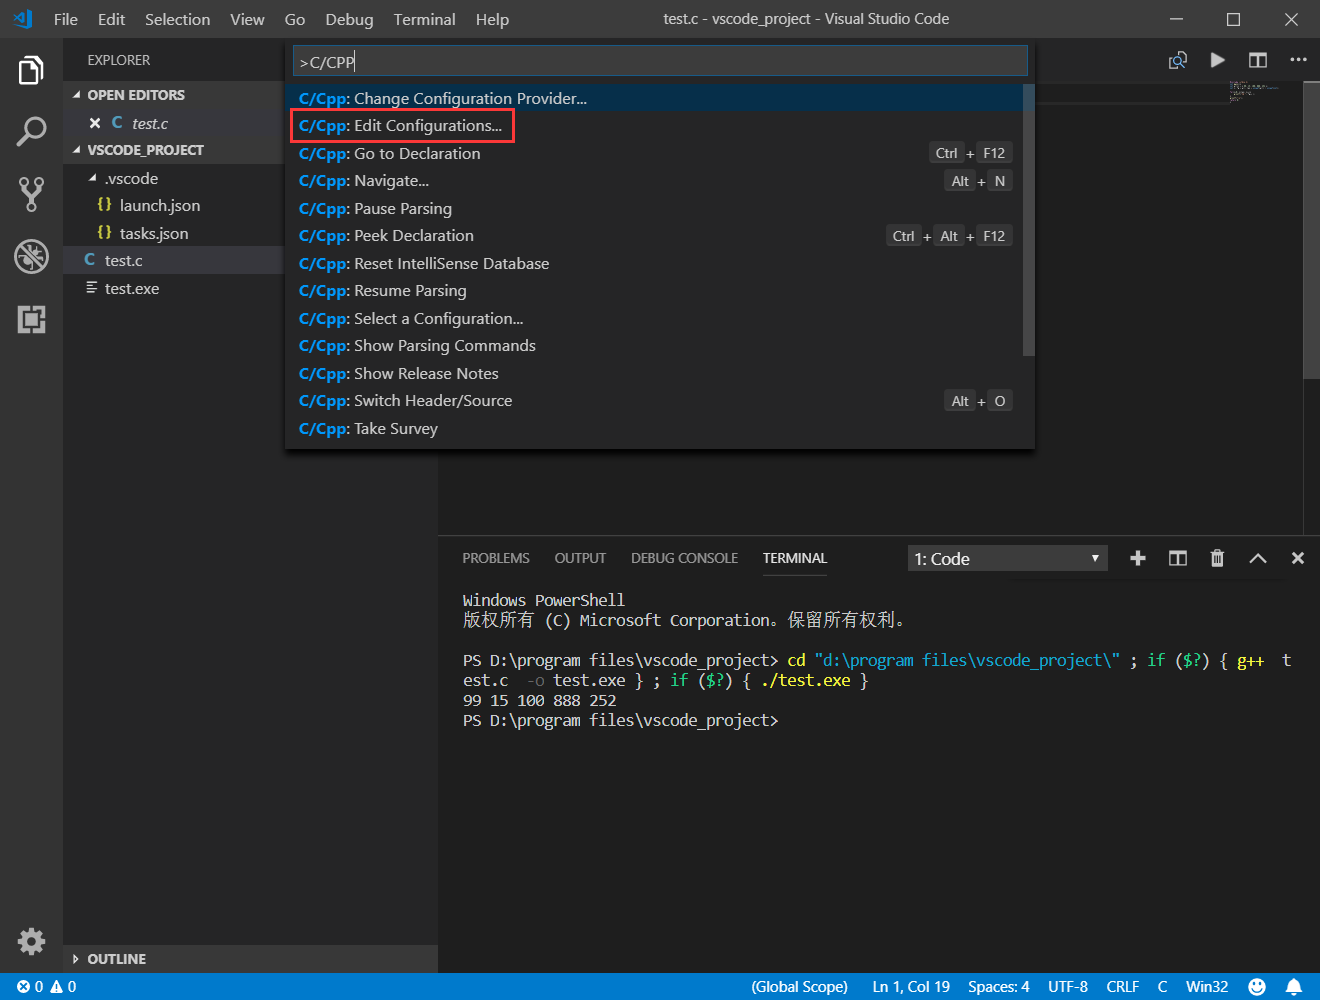Select C/Cpp: Select a Configuration command

click(x=654, y=318)
